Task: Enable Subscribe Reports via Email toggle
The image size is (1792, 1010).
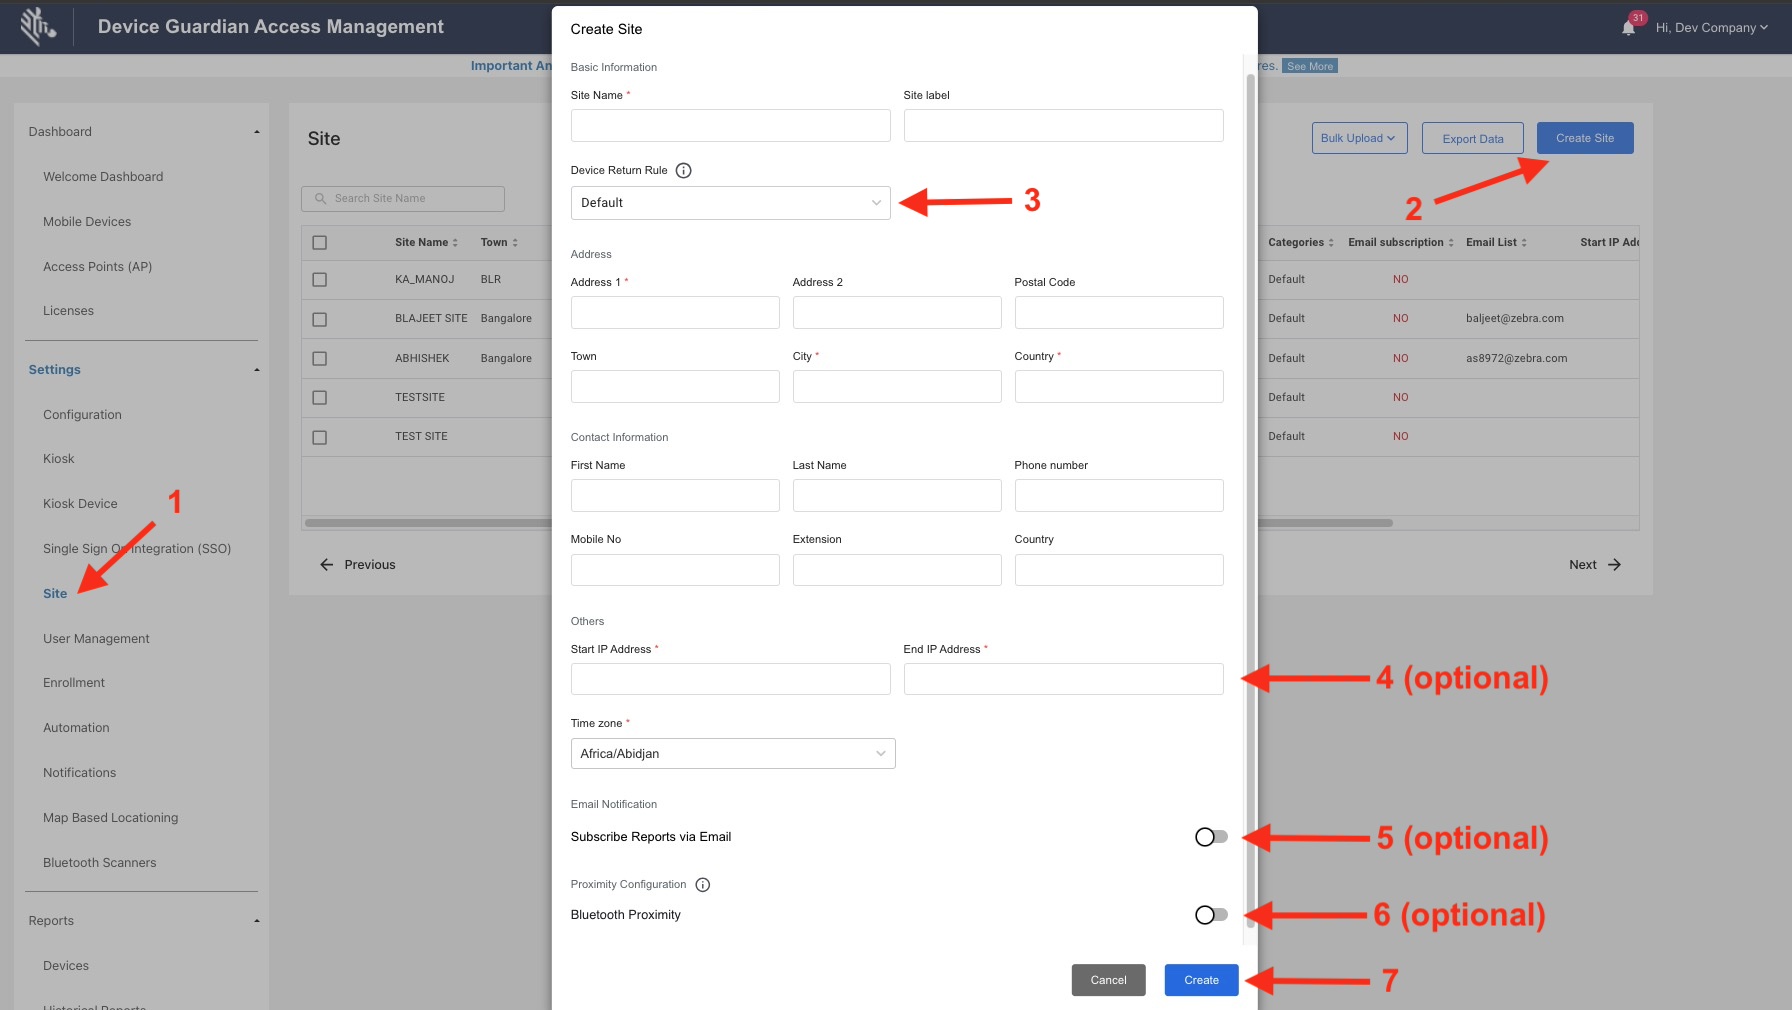Action: point(1211,837)
